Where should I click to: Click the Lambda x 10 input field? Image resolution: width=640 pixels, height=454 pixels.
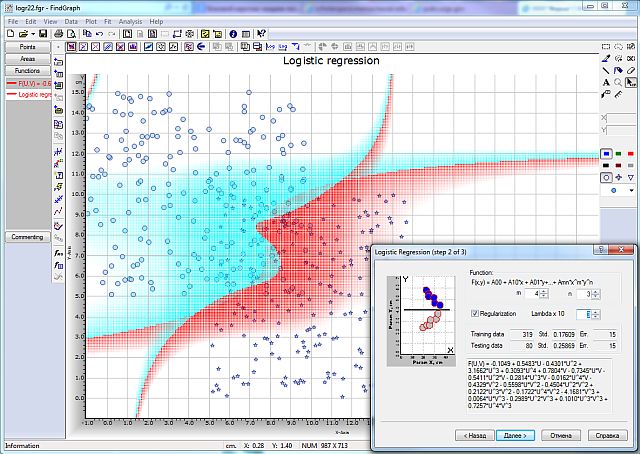coord(584,314)
